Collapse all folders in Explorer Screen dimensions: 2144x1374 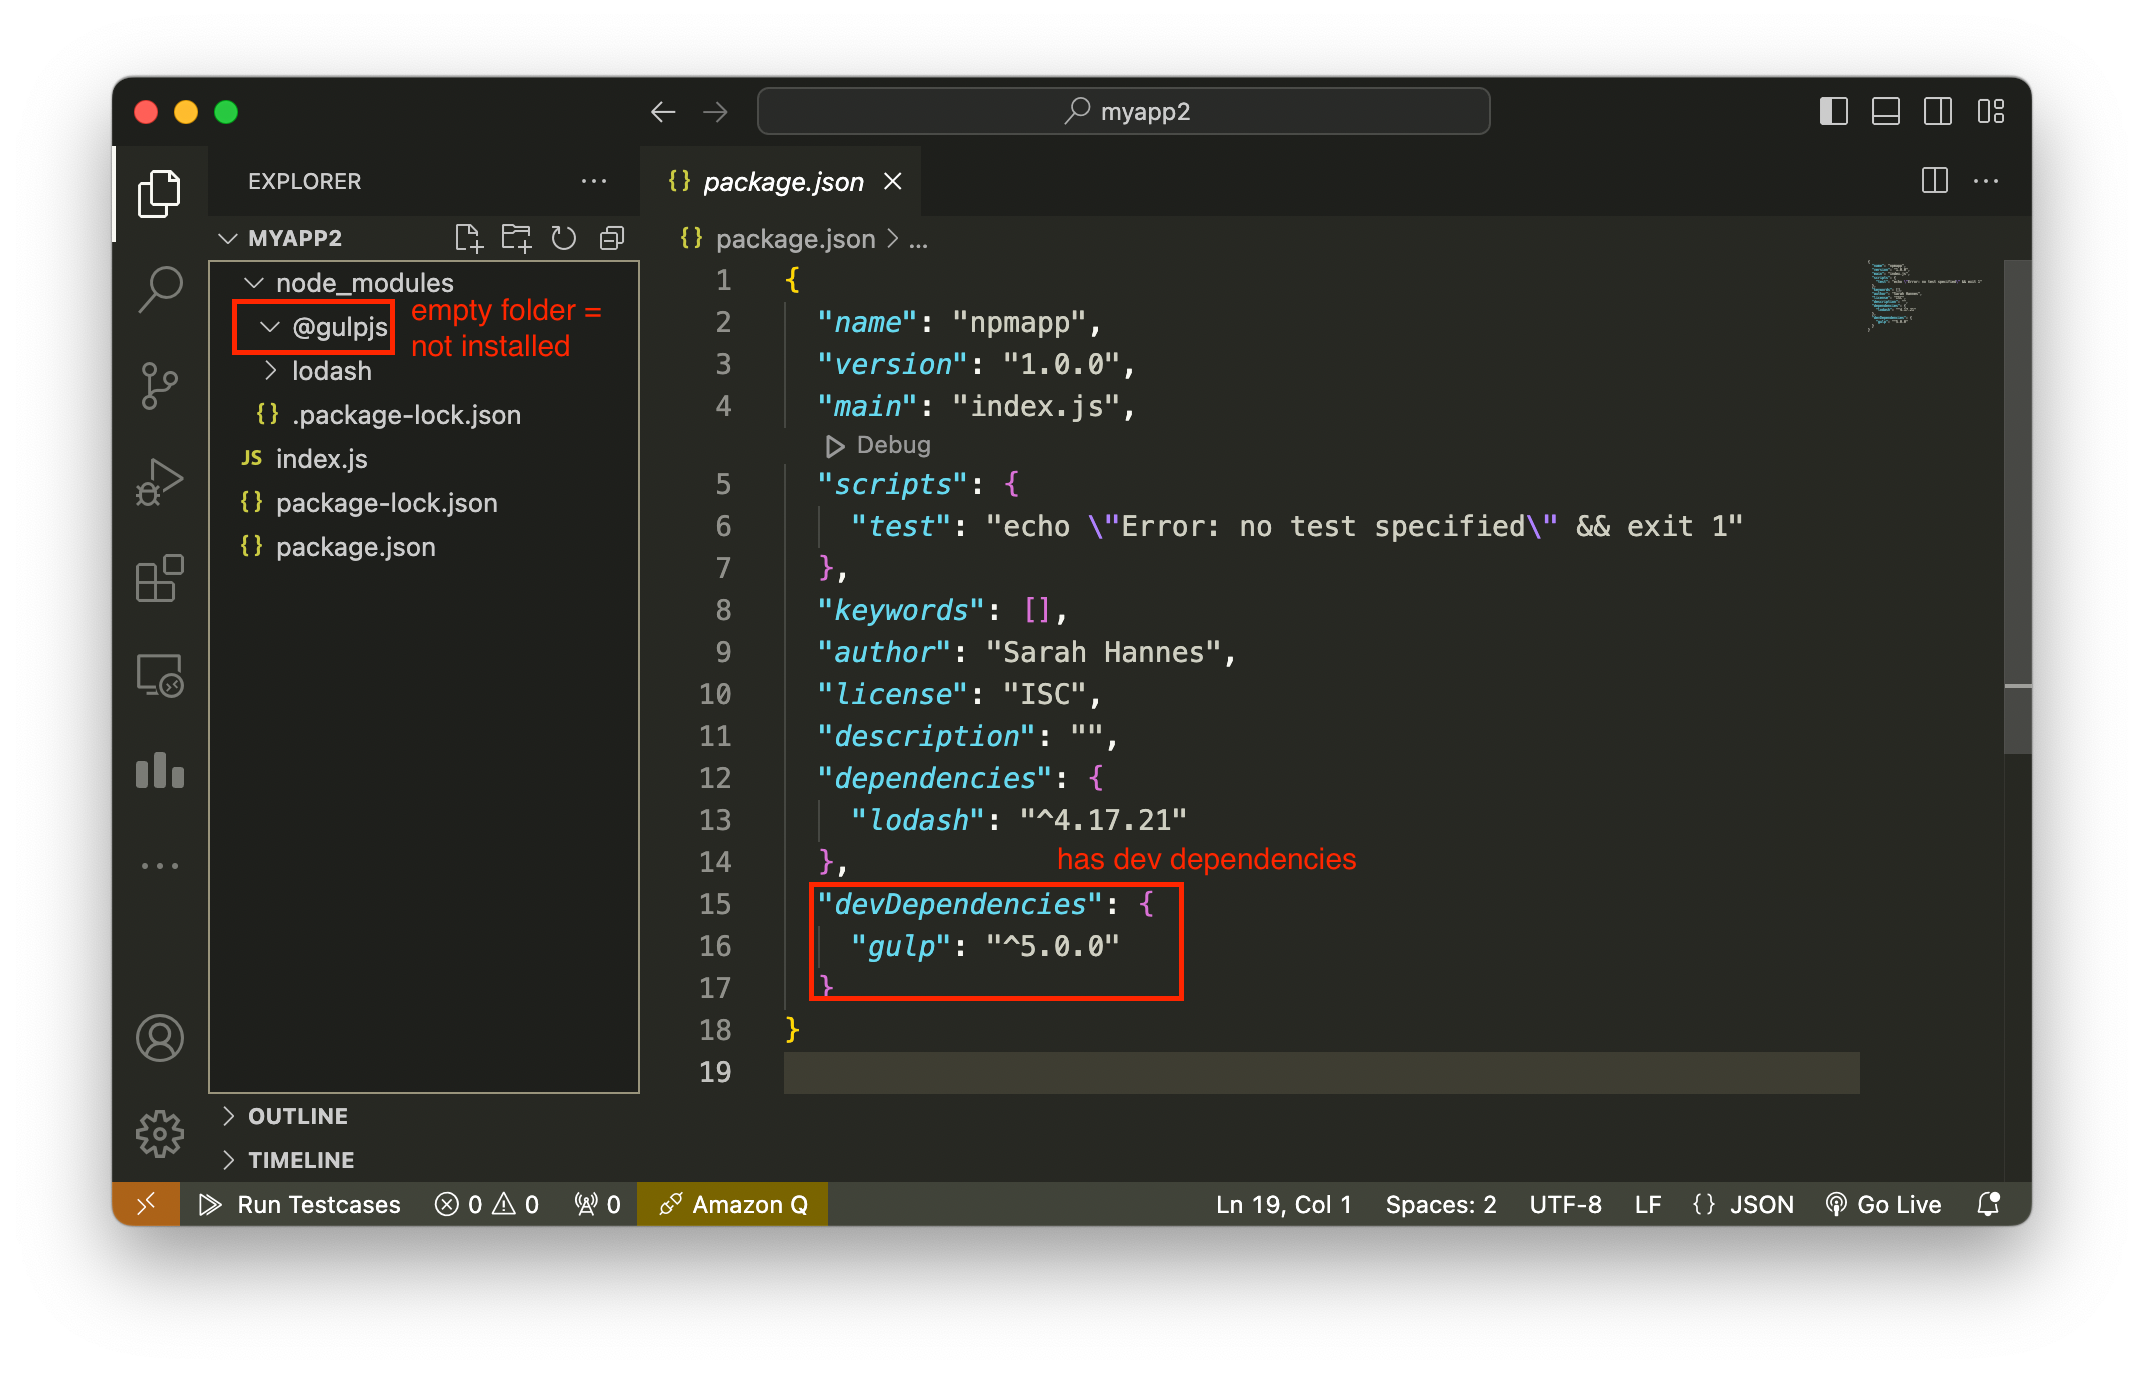tap(612, 238)
